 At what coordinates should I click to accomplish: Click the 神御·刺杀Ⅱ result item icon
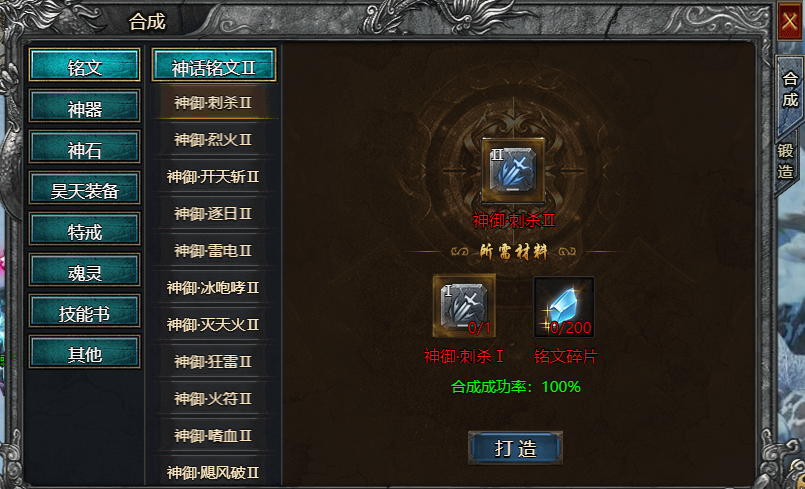tap(513, 170)
